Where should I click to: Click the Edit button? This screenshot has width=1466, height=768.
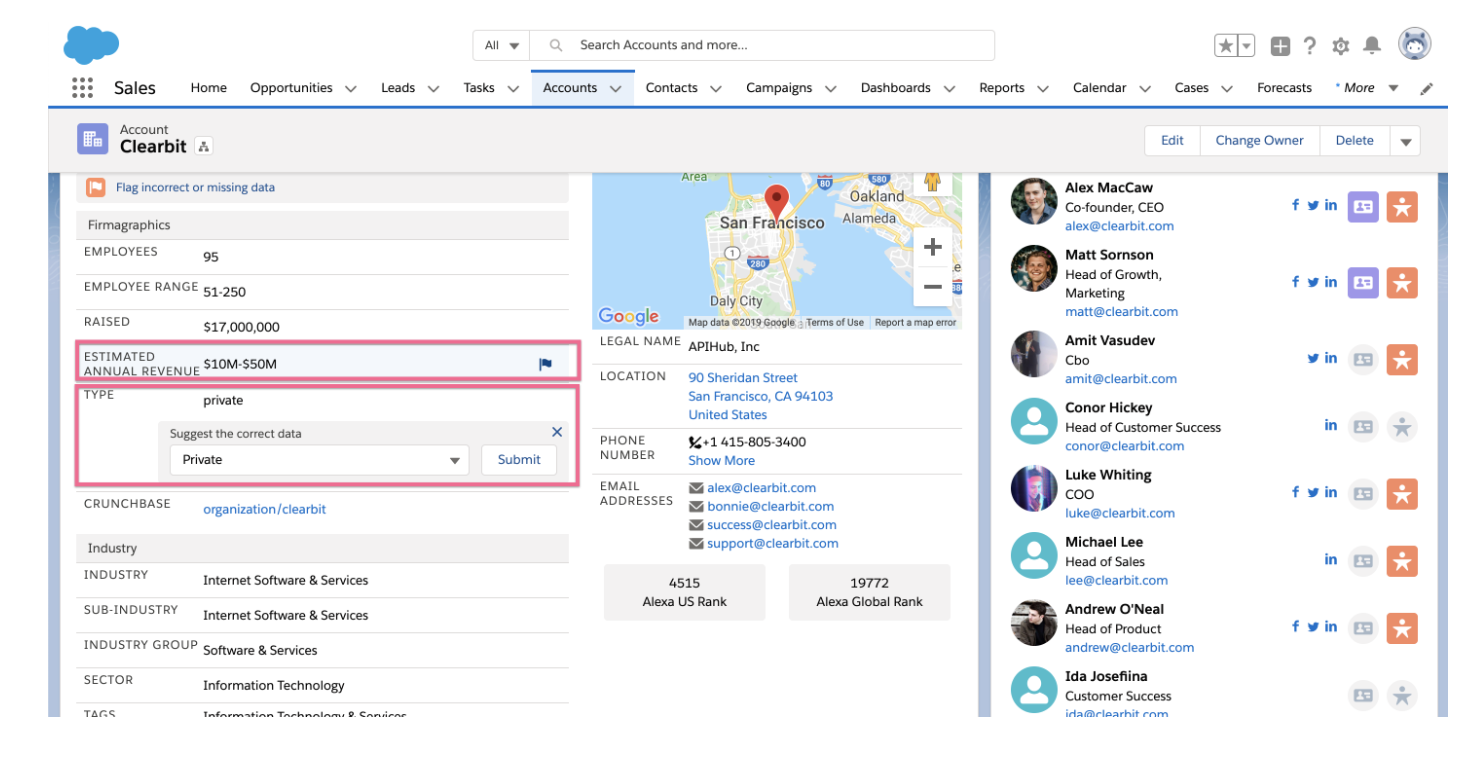tap(1172, 141)
